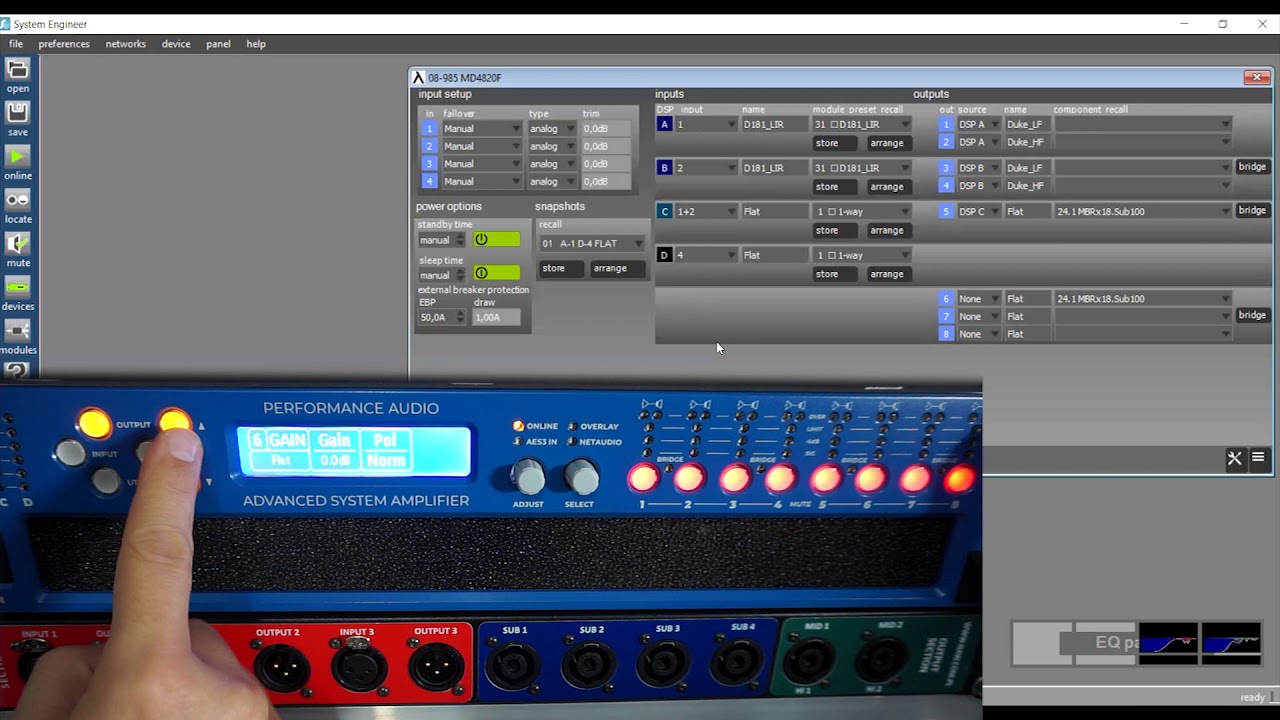The image size is (1280, 720).
Task: Click the open icon in sidebar
Action: [x=18, y=69]
